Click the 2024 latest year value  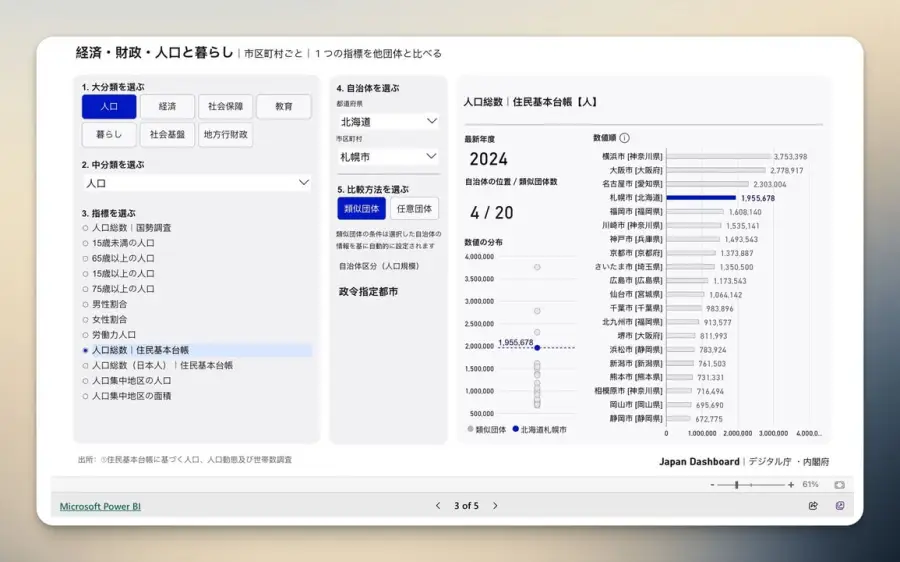point(488,159)
